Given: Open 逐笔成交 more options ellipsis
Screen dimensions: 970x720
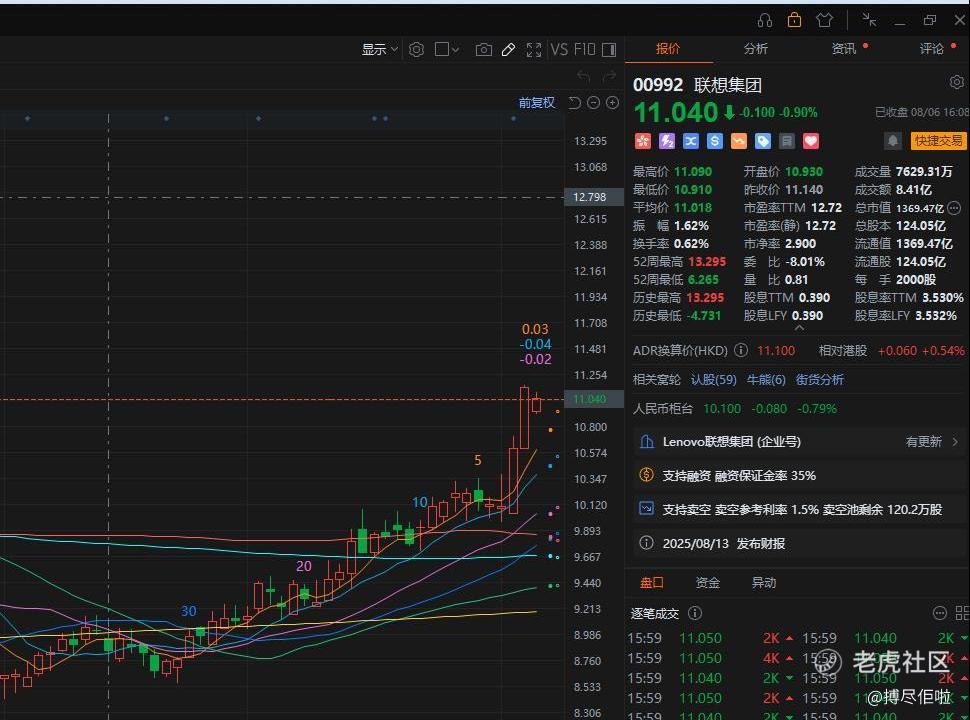Looking at the screenshot, I should pos(939,613).
